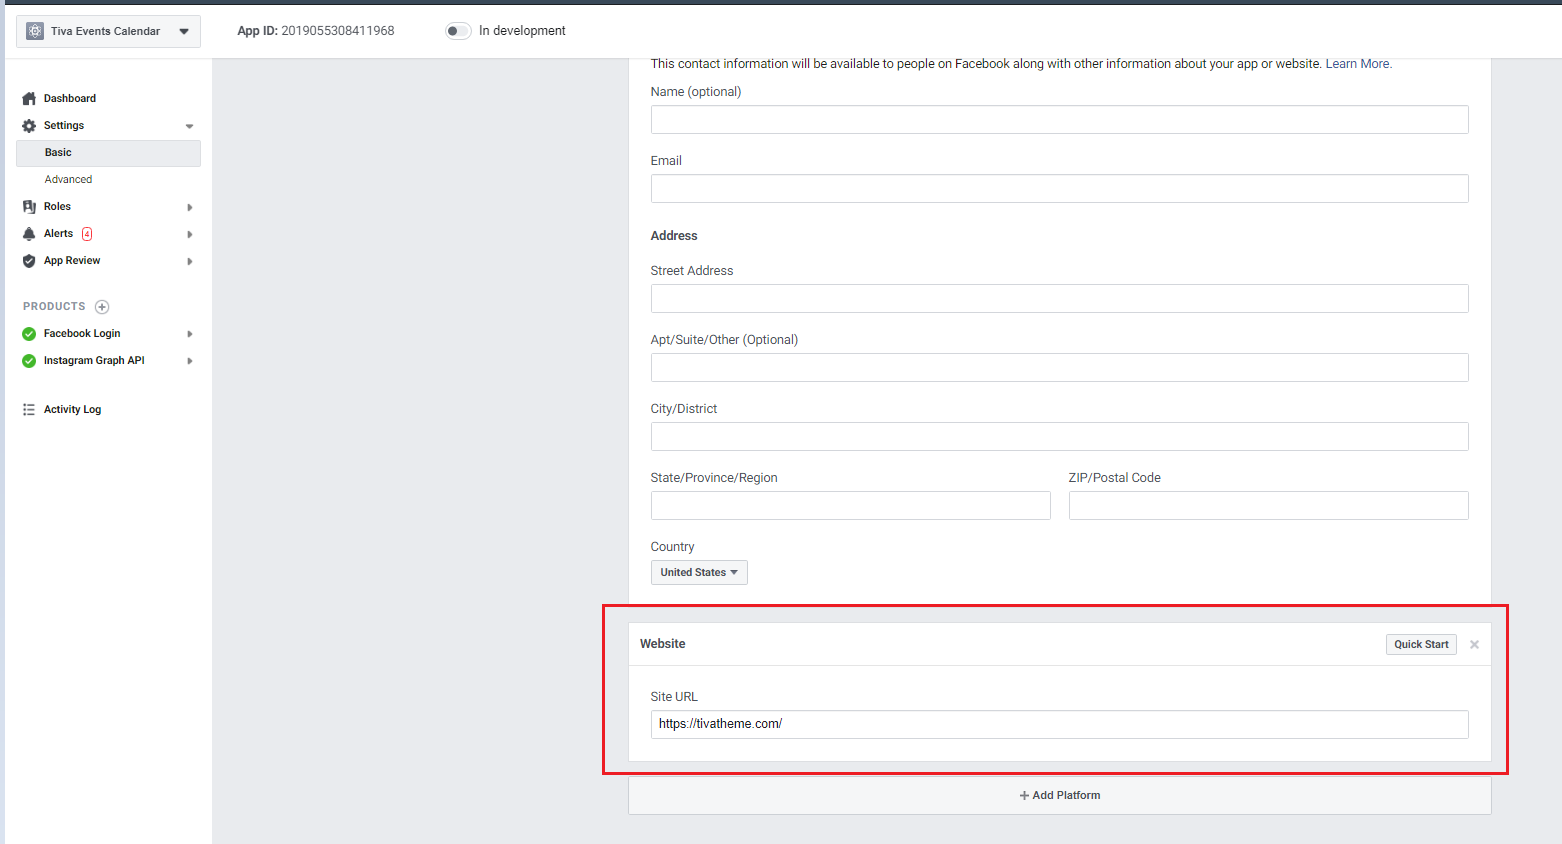Open the Roles menu label

tap(57, 207)
